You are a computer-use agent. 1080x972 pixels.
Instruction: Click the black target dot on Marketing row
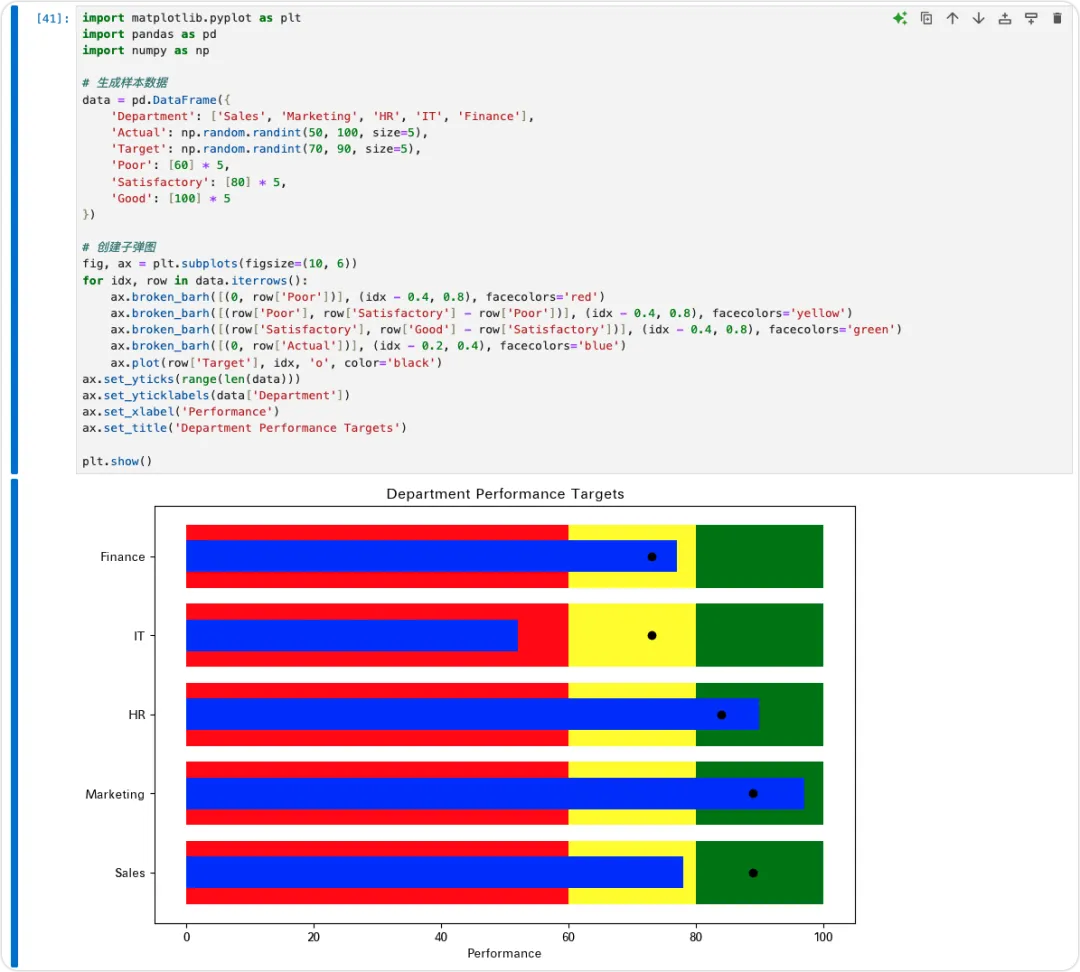[x=753, y=794]
